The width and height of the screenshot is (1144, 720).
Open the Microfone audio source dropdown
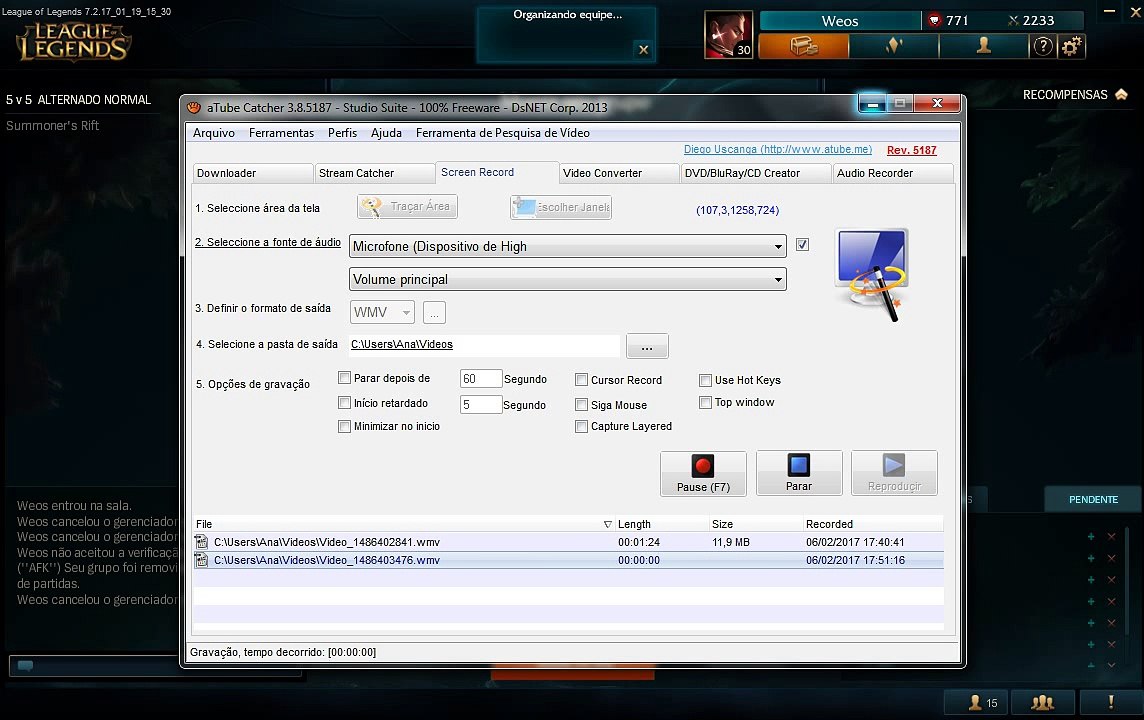point(568,247)
